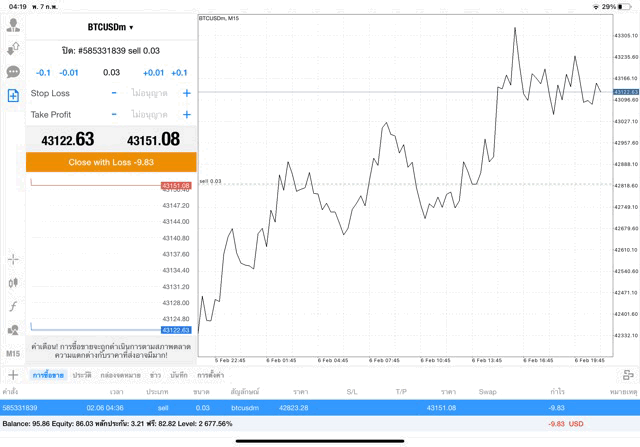This screenshot has width=640, height=447.
Task: Decrease volume by 0.1
Action: pyautogui.click(x=44, y=73)
